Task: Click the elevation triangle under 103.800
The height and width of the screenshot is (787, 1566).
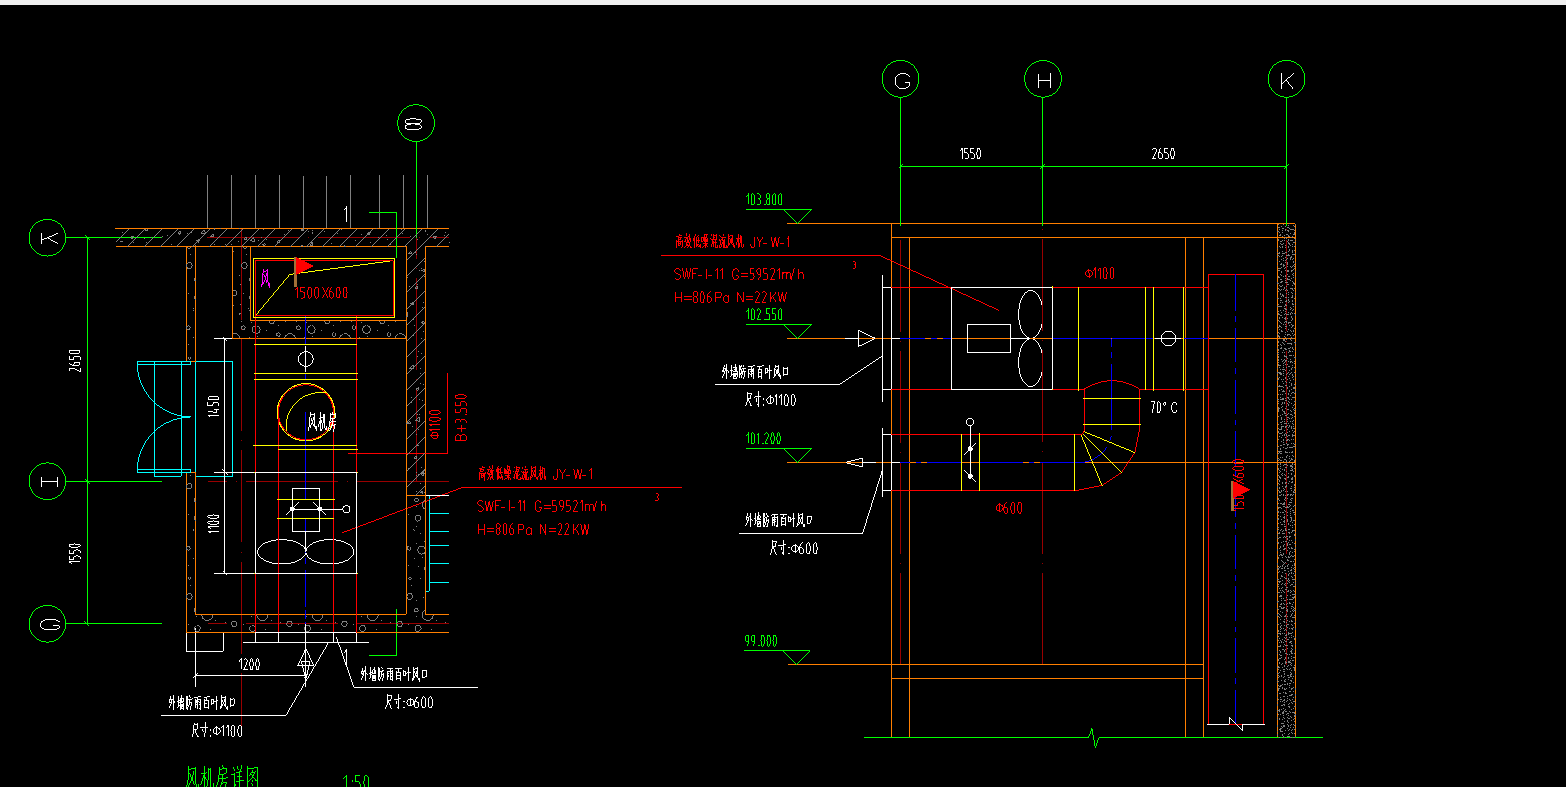Action: tap(798, 216)
